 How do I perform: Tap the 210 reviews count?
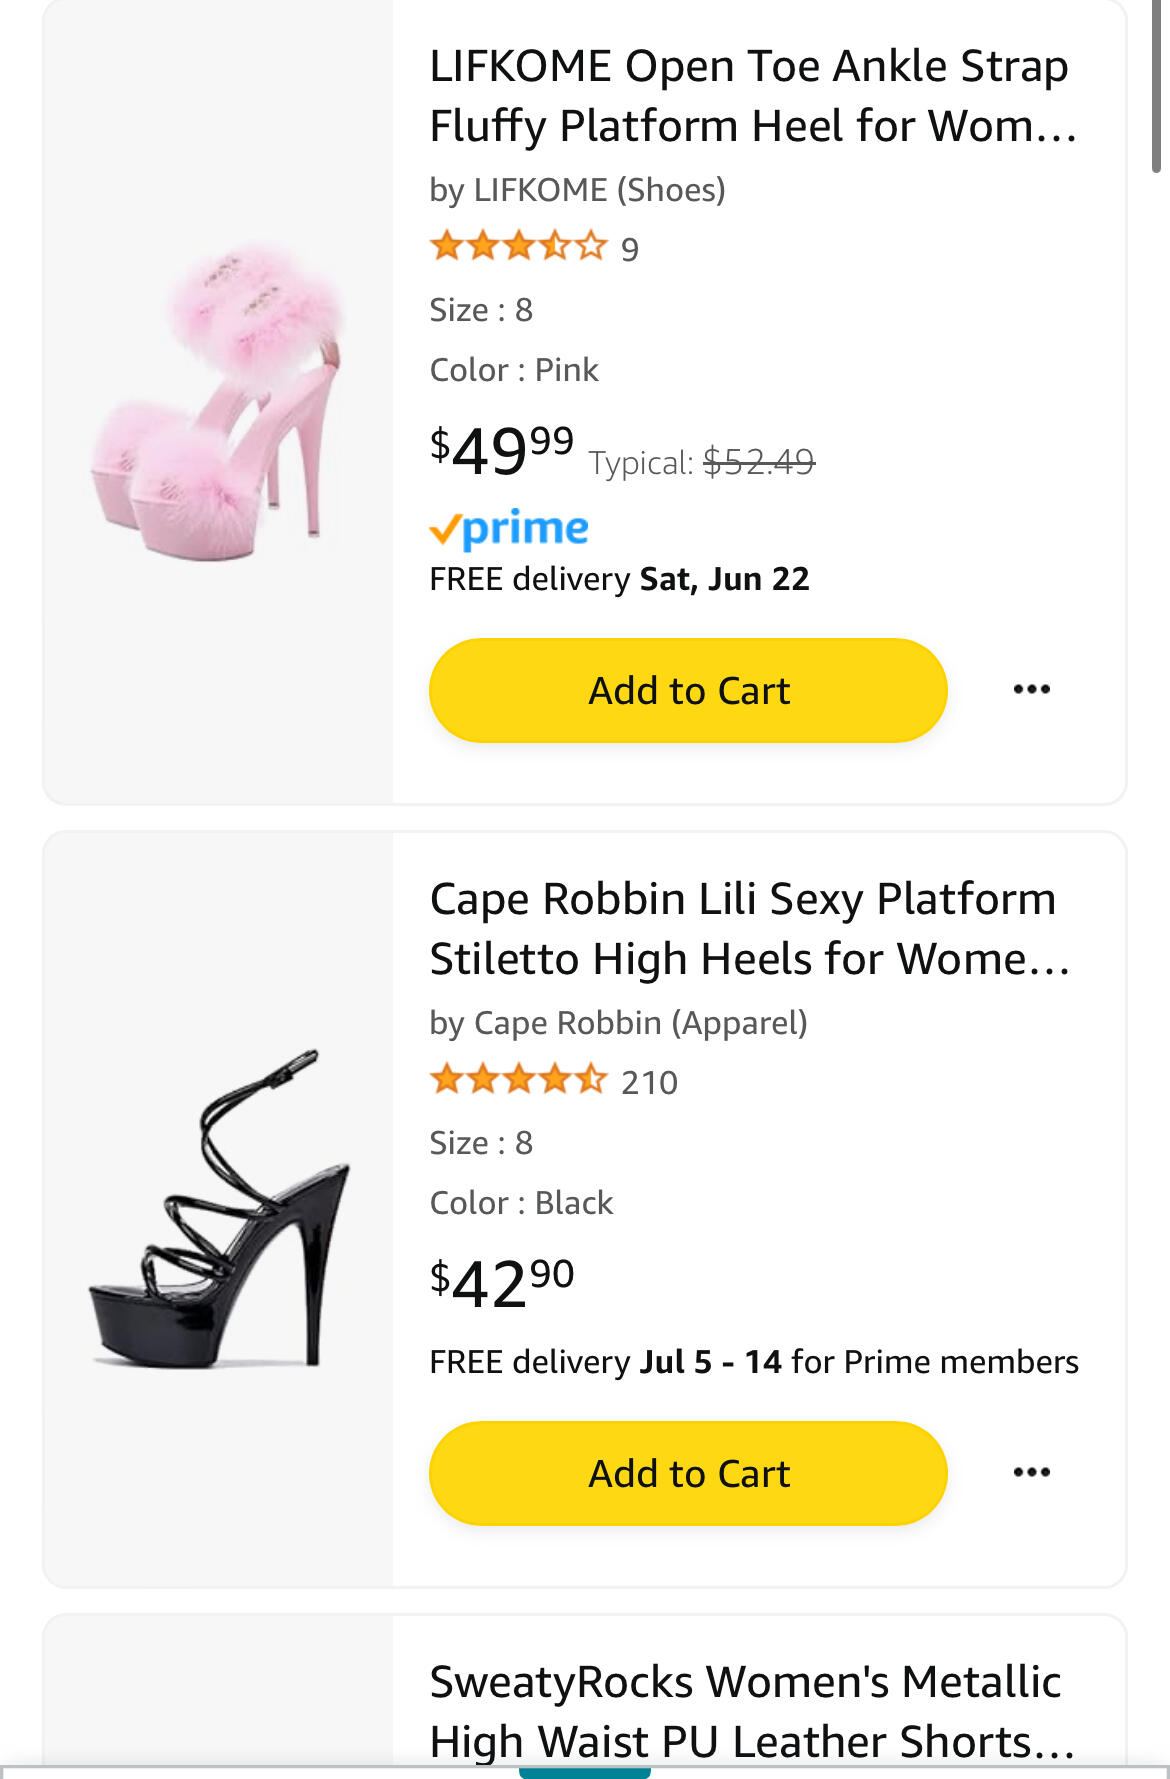coord(649,1082)
